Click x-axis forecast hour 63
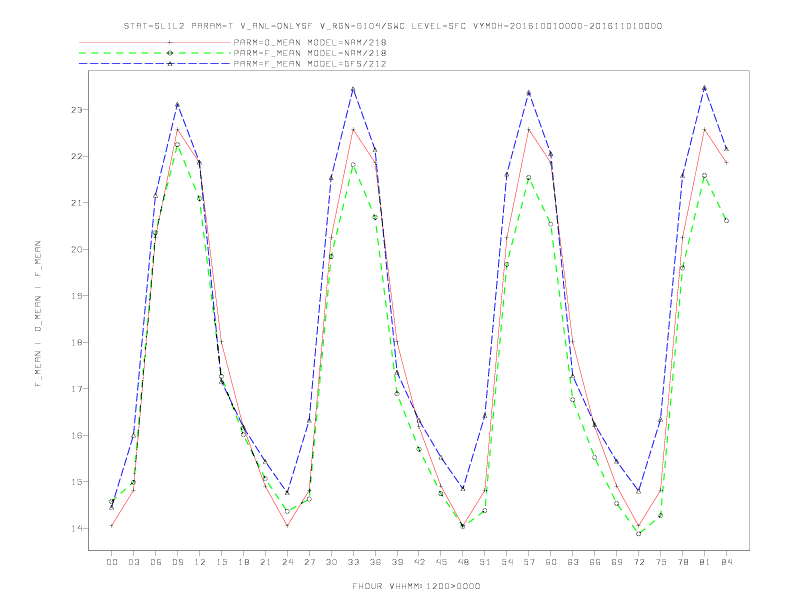This screenshot has width=792, height=612. 573,562
